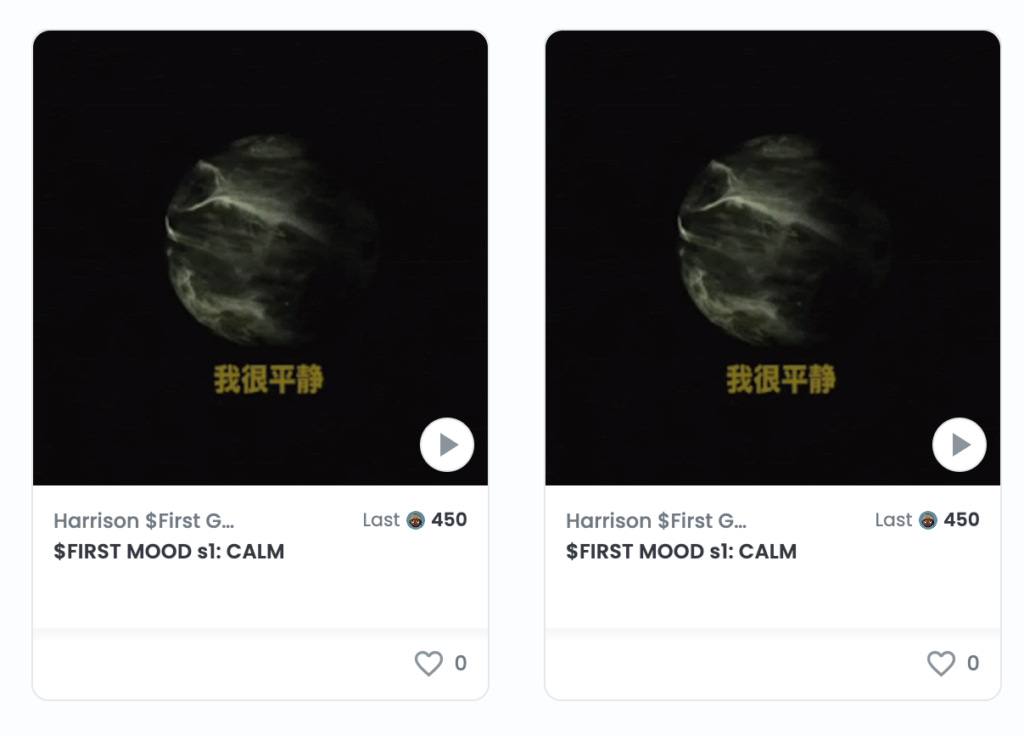Open left $FIRST MOOD s1: CALM title
The height and width of the screenshot is (735, 1024).
coord(169,551)
